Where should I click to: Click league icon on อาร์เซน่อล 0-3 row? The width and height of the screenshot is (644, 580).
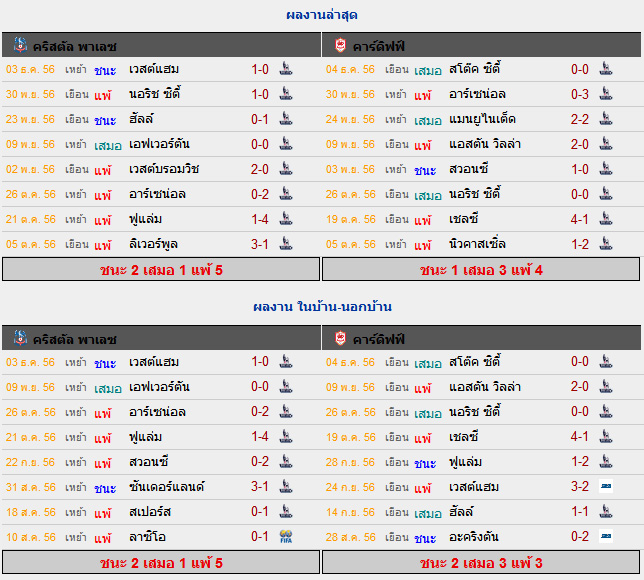tap(606, 94)
